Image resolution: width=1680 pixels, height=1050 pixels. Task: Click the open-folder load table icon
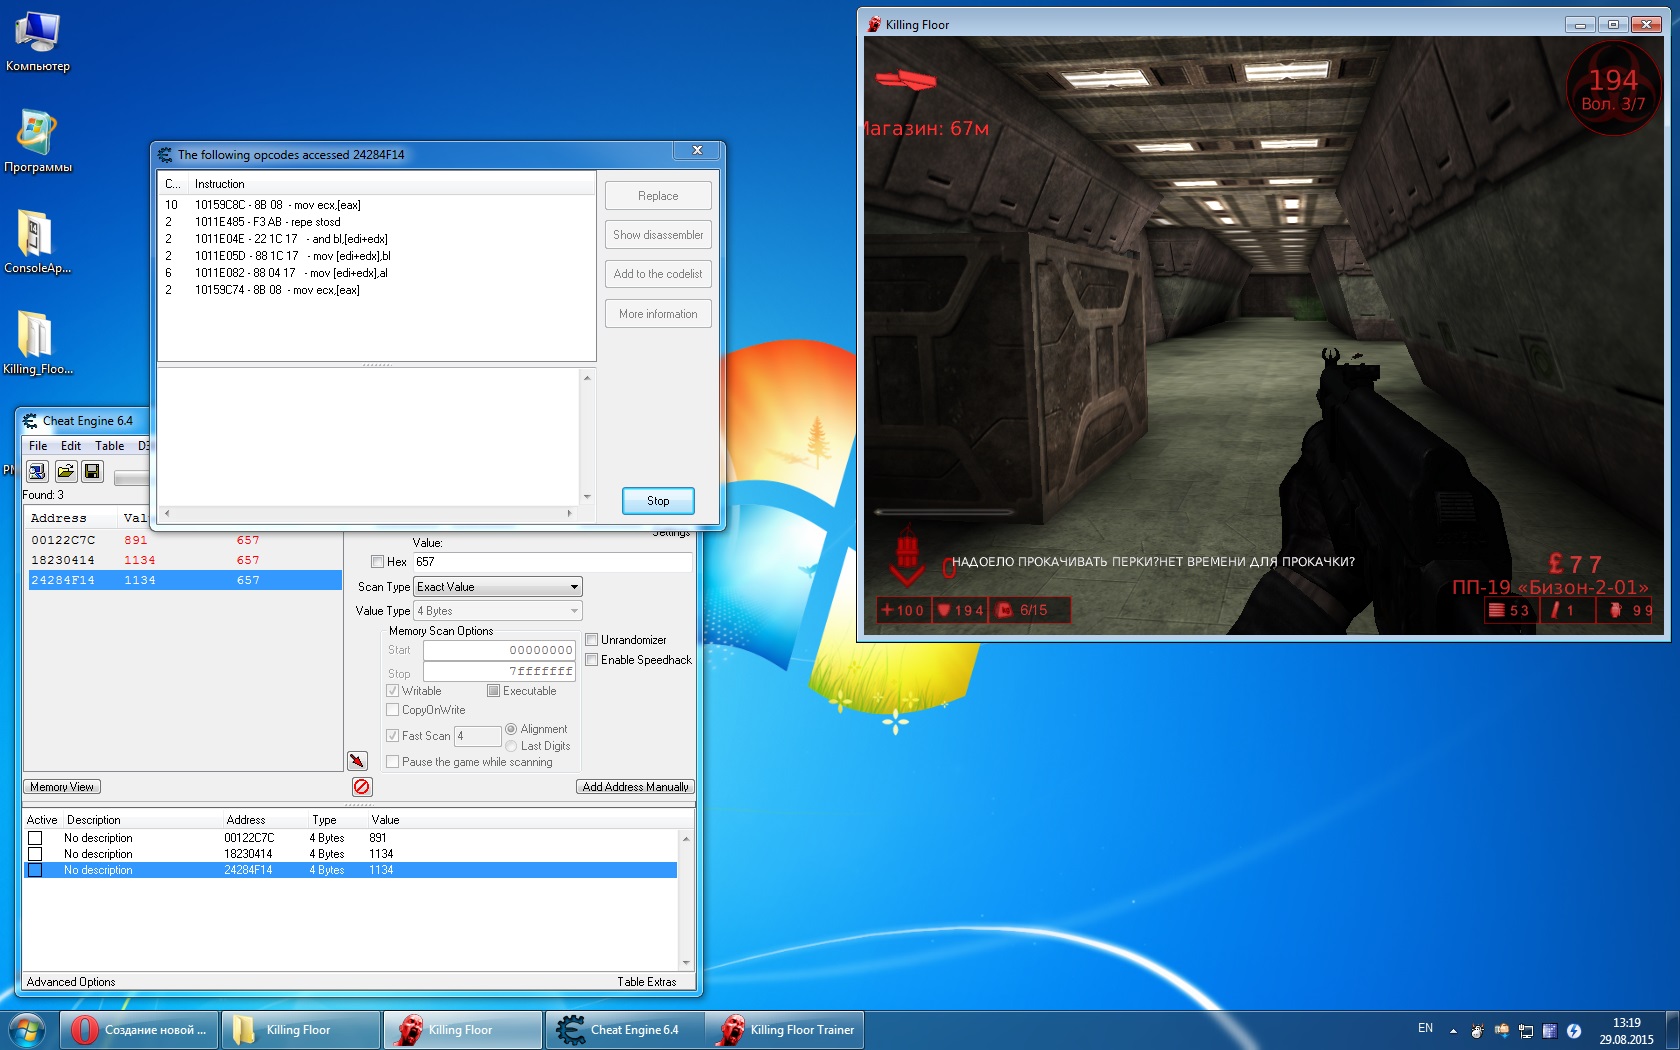pos(65,471)
